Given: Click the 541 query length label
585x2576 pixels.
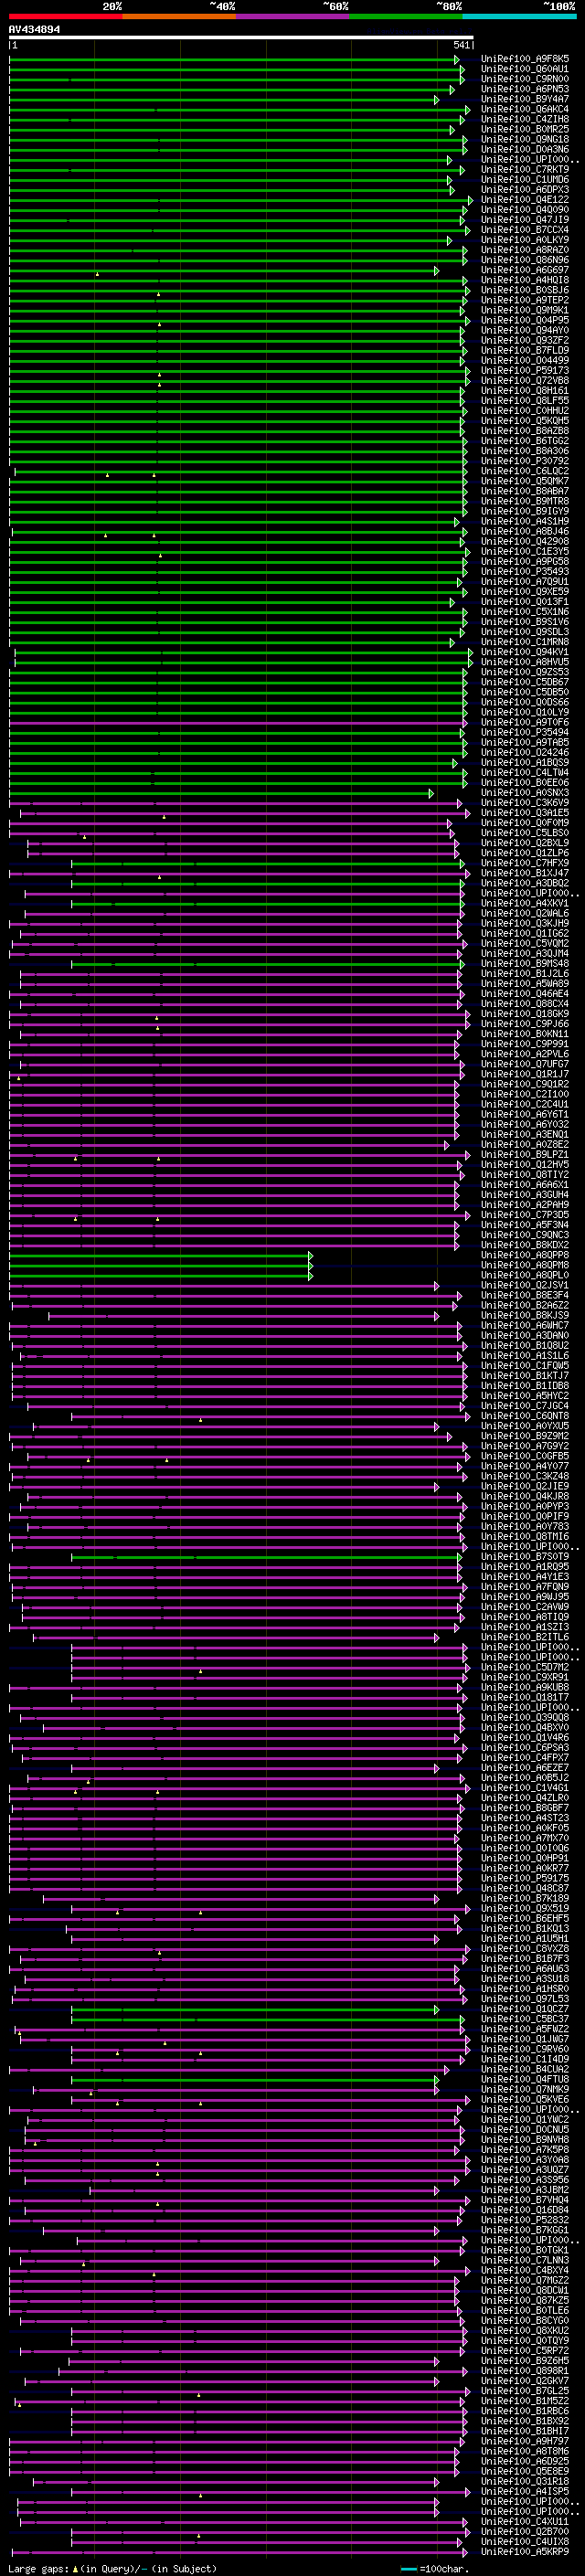Looking at the screenshot, I should click(461, 45).
